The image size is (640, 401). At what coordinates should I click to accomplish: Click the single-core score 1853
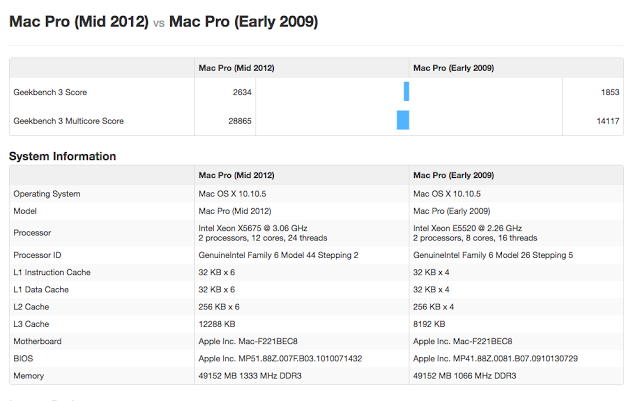click(x=610, y=92)
